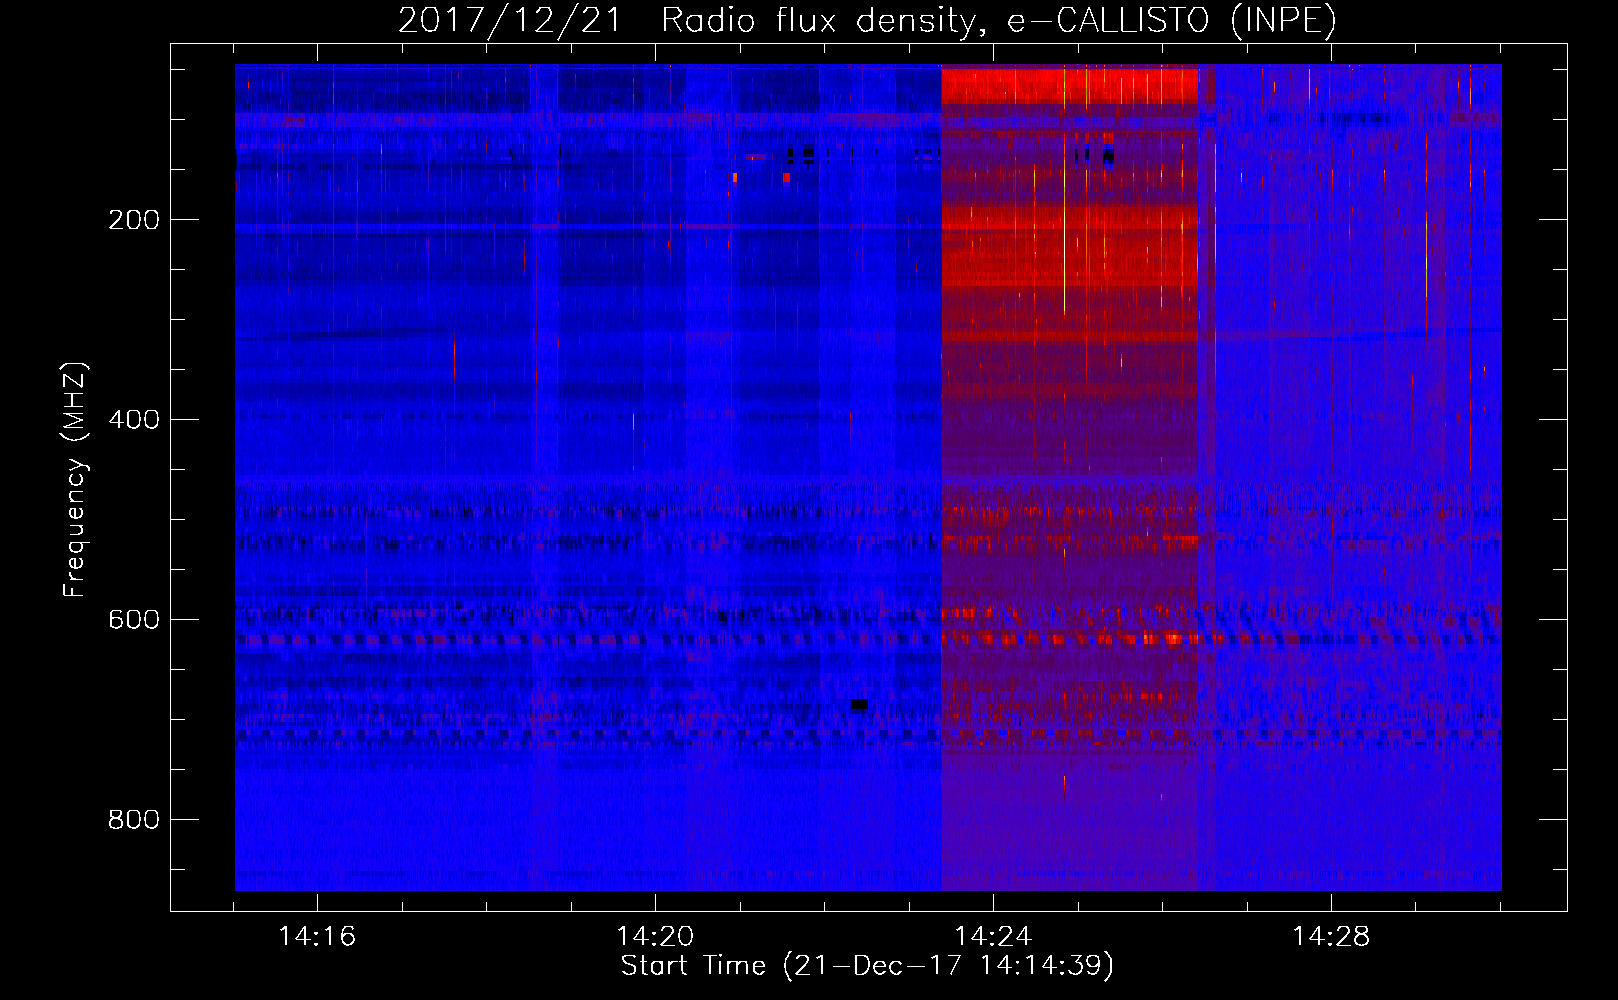Click the 600 frequency tick label
The width and height of the screenshot is (1618, 1000).
tap(134, 620)
